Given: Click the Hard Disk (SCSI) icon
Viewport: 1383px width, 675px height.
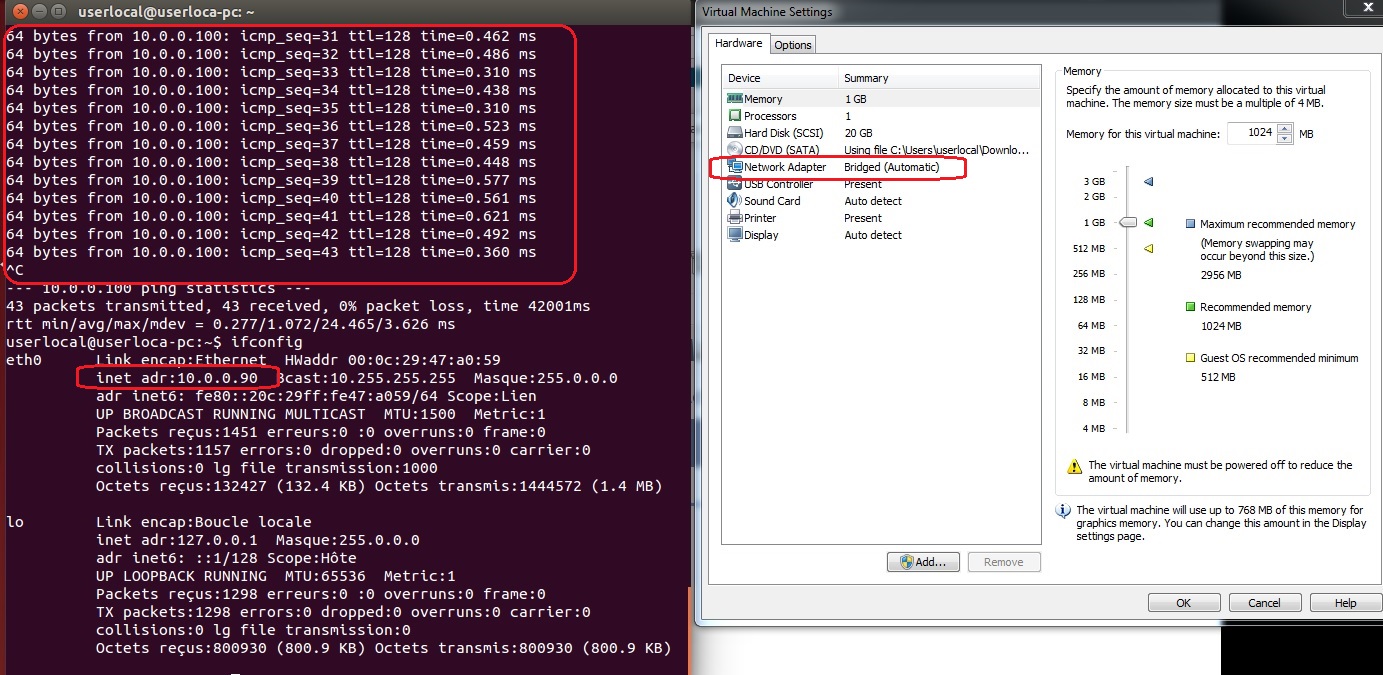Looking at the screenshot, I should (734, 133).
